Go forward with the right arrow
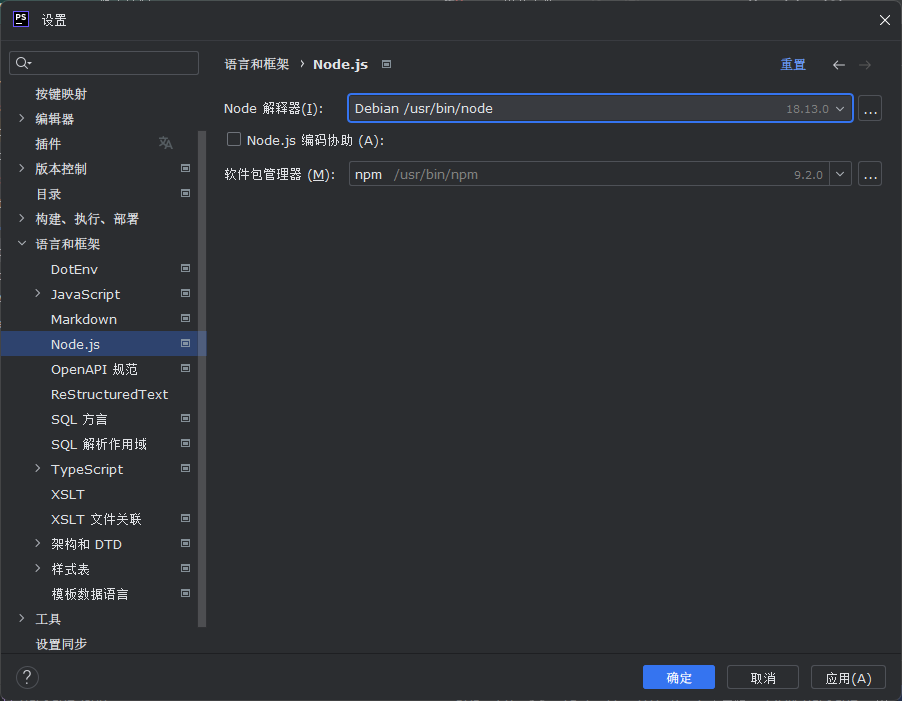This screenshot has height=701, width=902. (865, 65)
